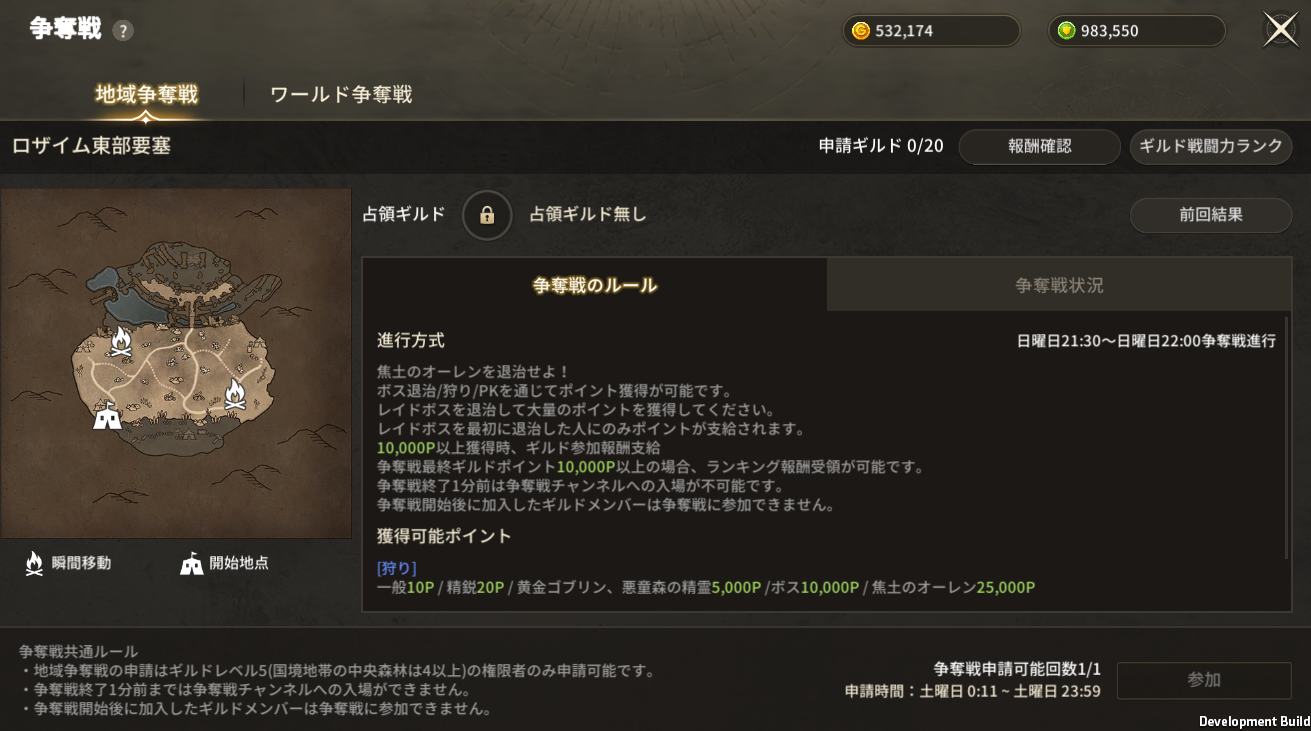View 前回結果 previous results

(1211, 215)
